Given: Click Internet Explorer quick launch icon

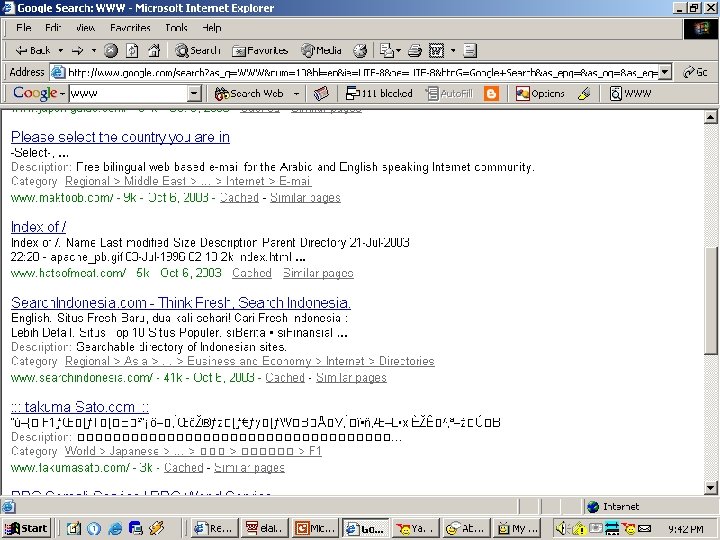Looking at the screenshot, I should [115, 529].
